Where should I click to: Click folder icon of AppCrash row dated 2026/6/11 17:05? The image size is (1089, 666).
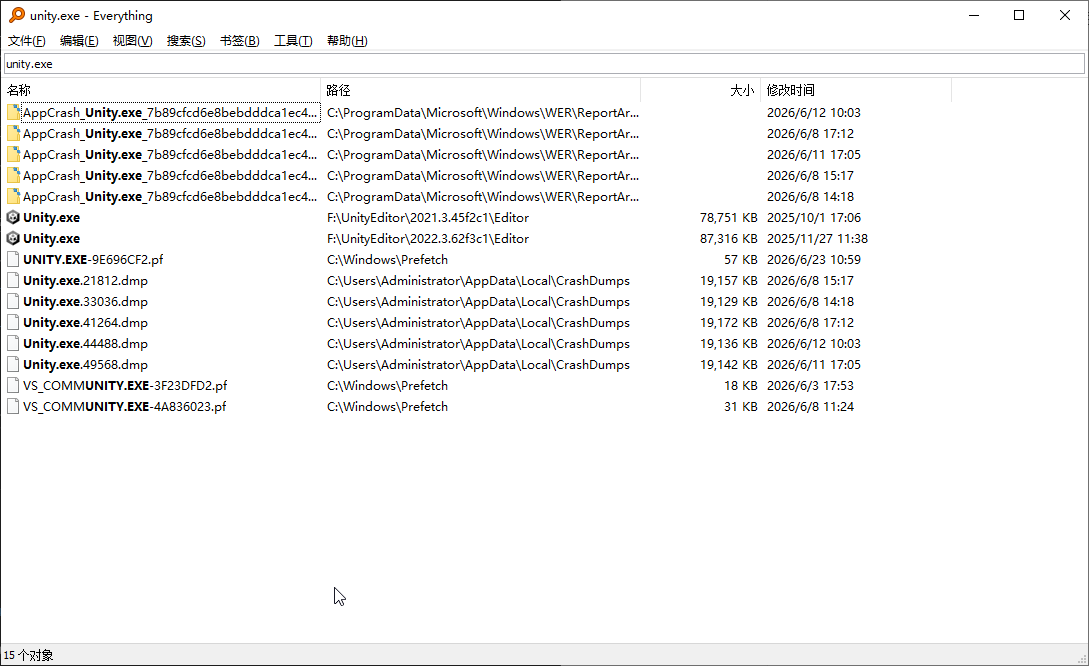[x=13, y=154]
